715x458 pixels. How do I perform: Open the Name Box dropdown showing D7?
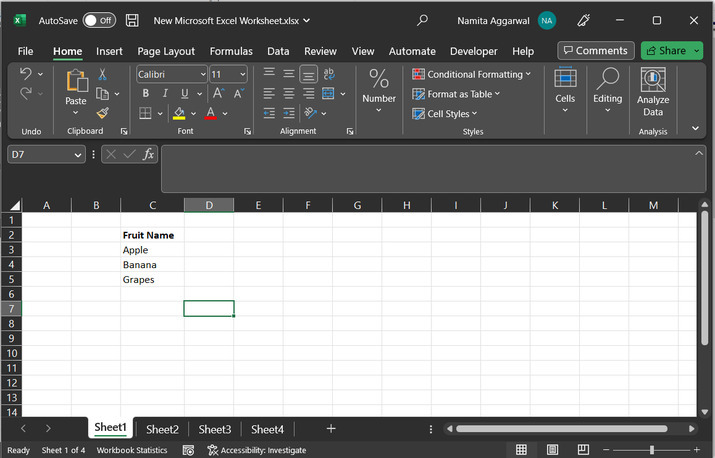pos(79,154)
